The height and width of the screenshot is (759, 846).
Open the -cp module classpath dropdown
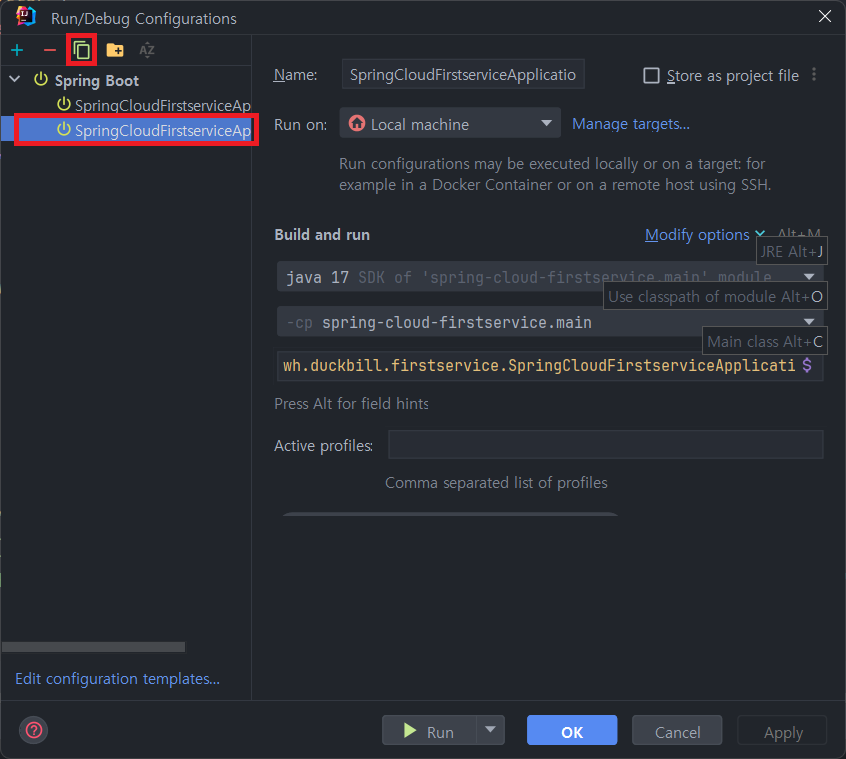click(808, 322)
